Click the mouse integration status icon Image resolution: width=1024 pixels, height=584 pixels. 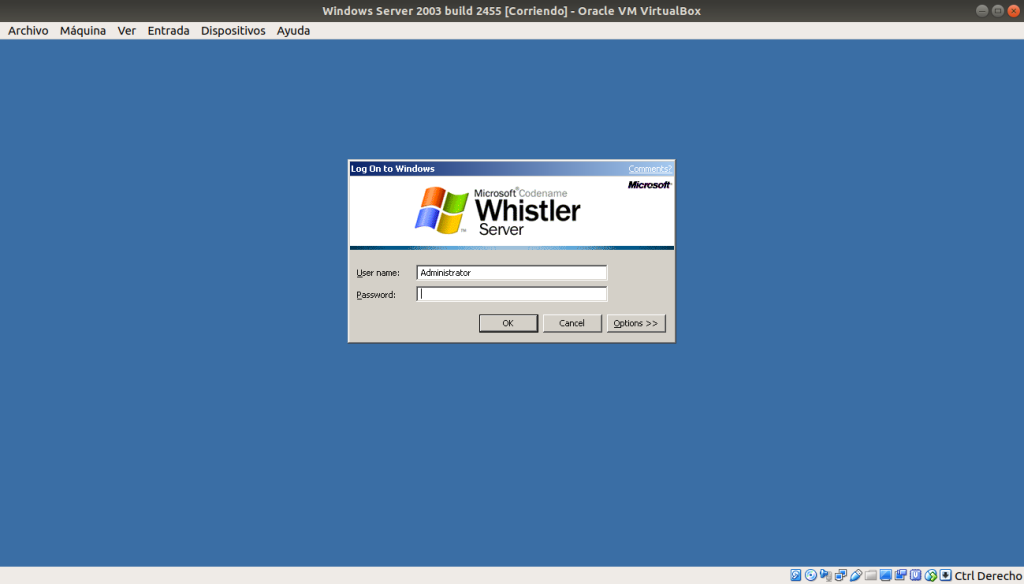931,576
